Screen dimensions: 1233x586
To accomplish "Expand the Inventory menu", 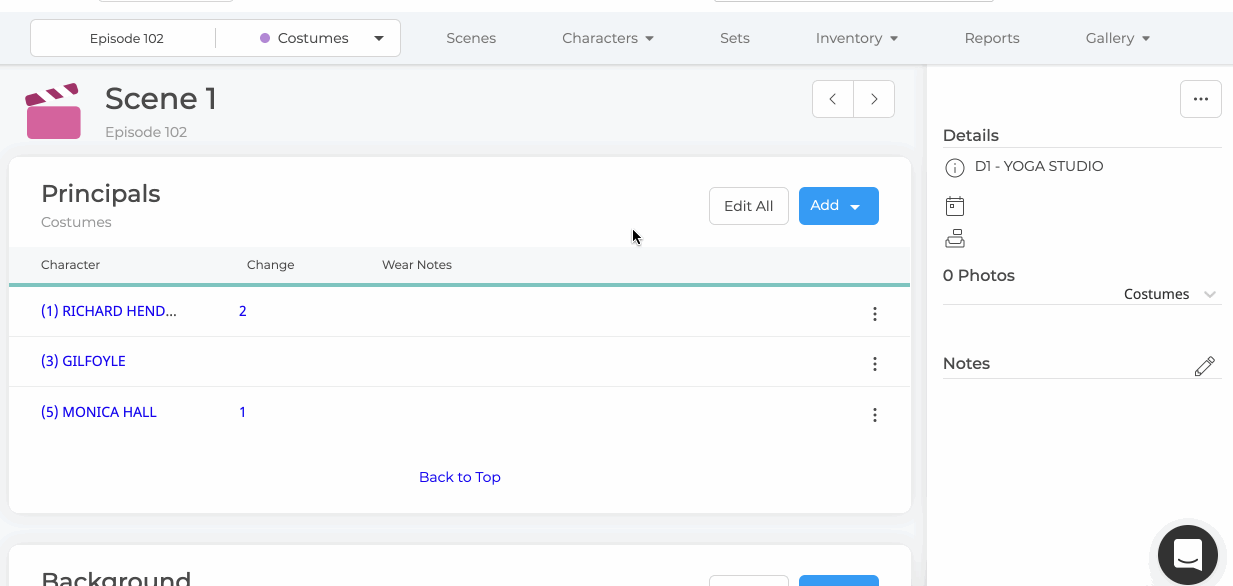I will click(857, 38).
